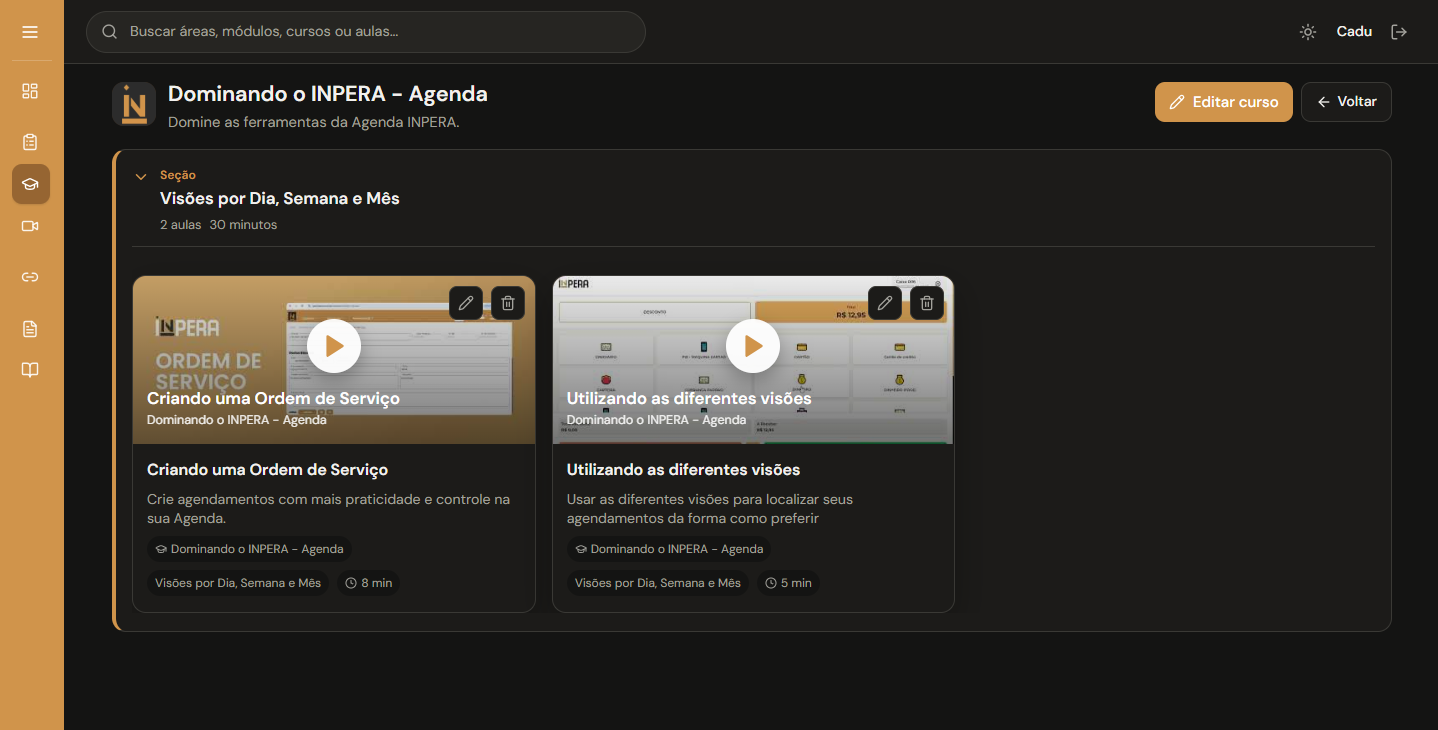This screenshot has width=1438, height=730.
Task: Click the Cadu user name
Action: [1354, 32]
